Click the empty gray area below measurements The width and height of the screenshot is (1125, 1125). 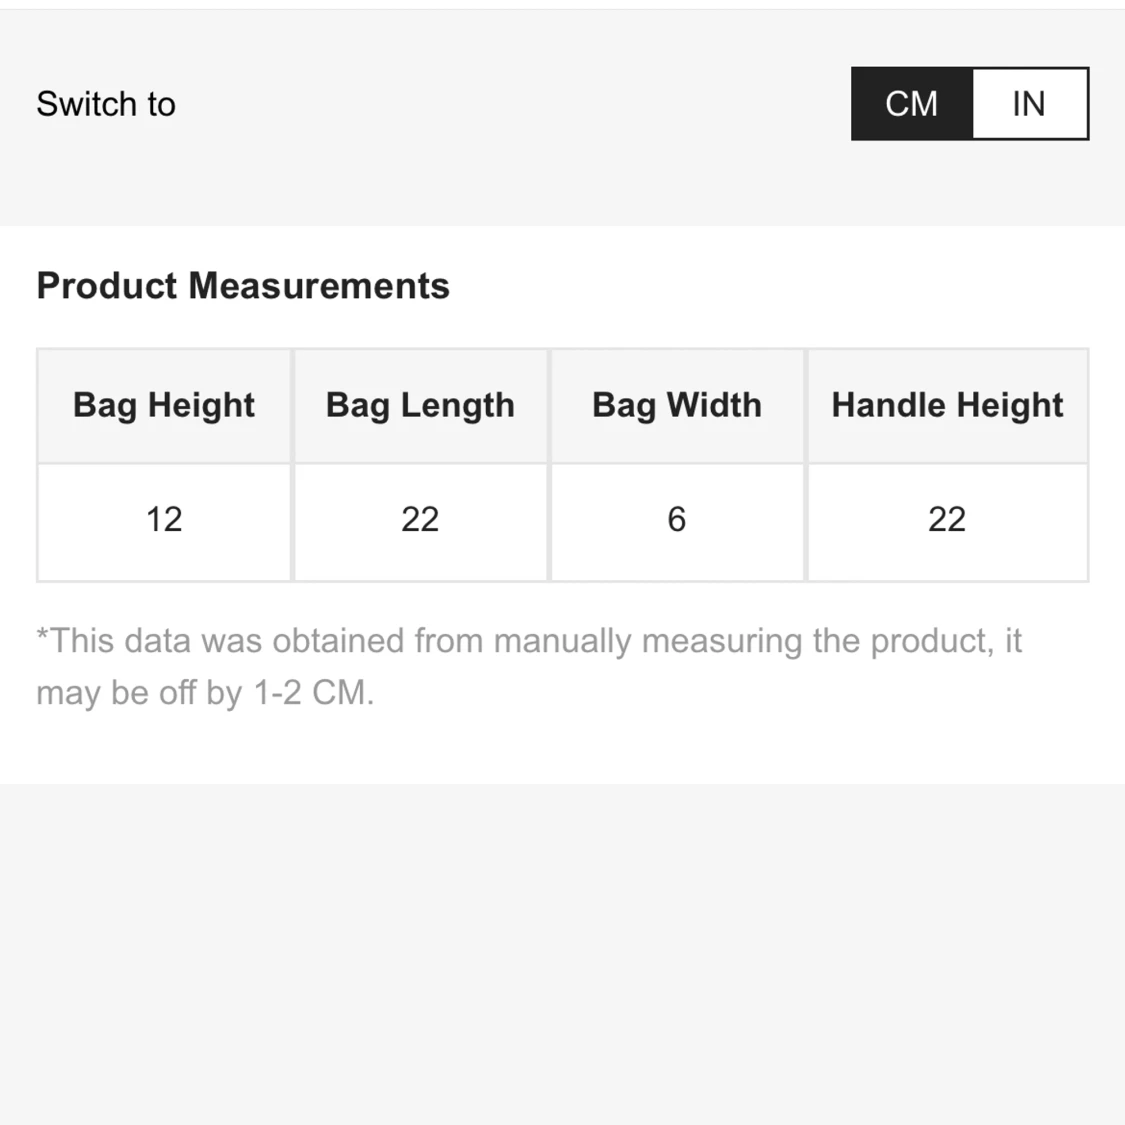pyautogui.click(x=562, y=950)
